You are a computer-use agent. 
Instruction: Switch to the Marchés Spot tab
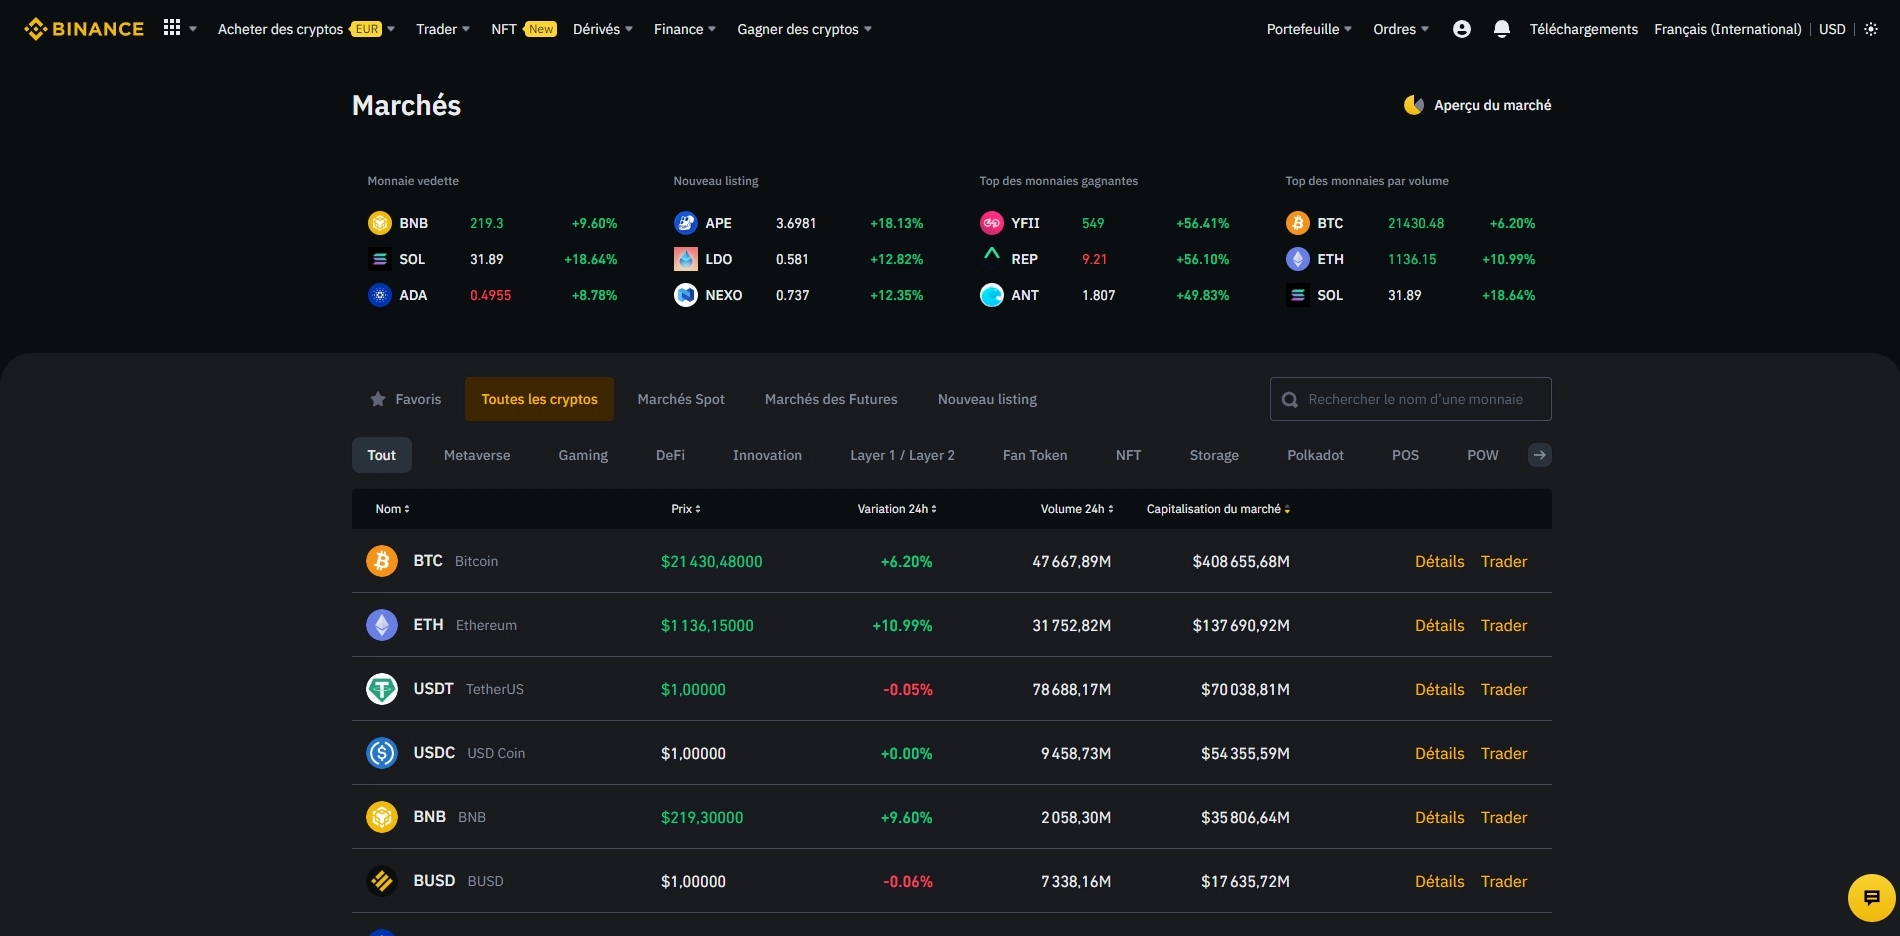[x=681, y=399]
